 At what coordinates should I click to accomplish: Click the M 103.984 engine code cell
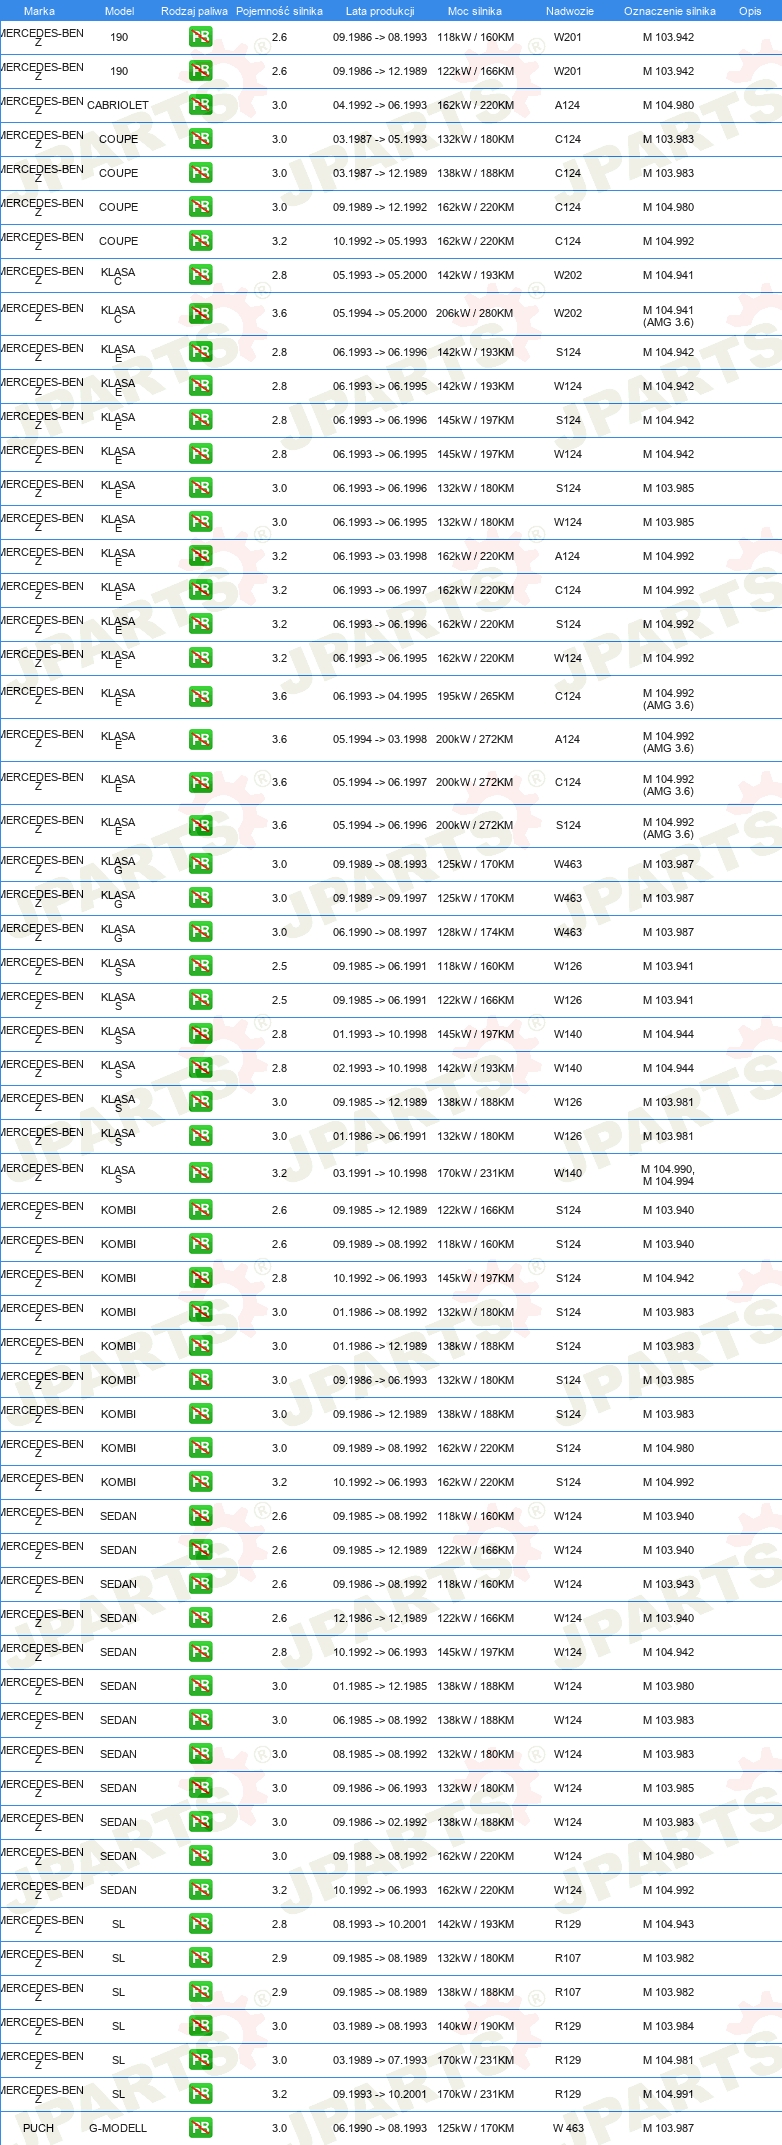pos(668,2026)
